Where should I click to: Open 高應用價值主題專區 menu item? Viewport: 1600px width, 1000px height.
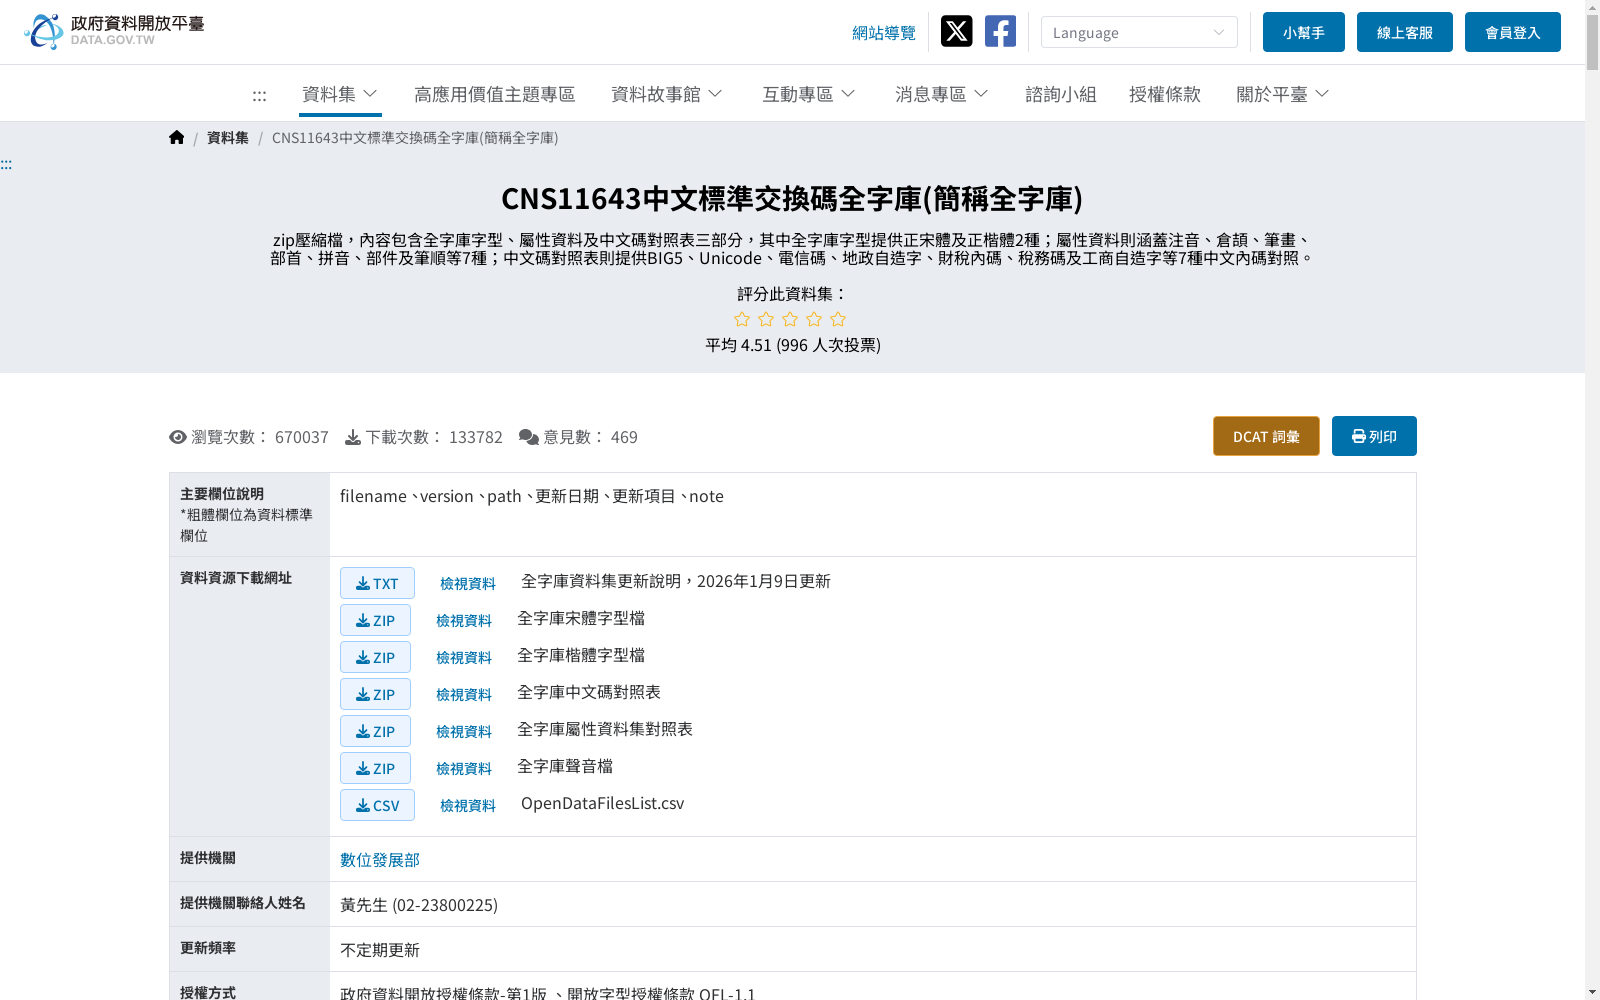click(495, 94)
